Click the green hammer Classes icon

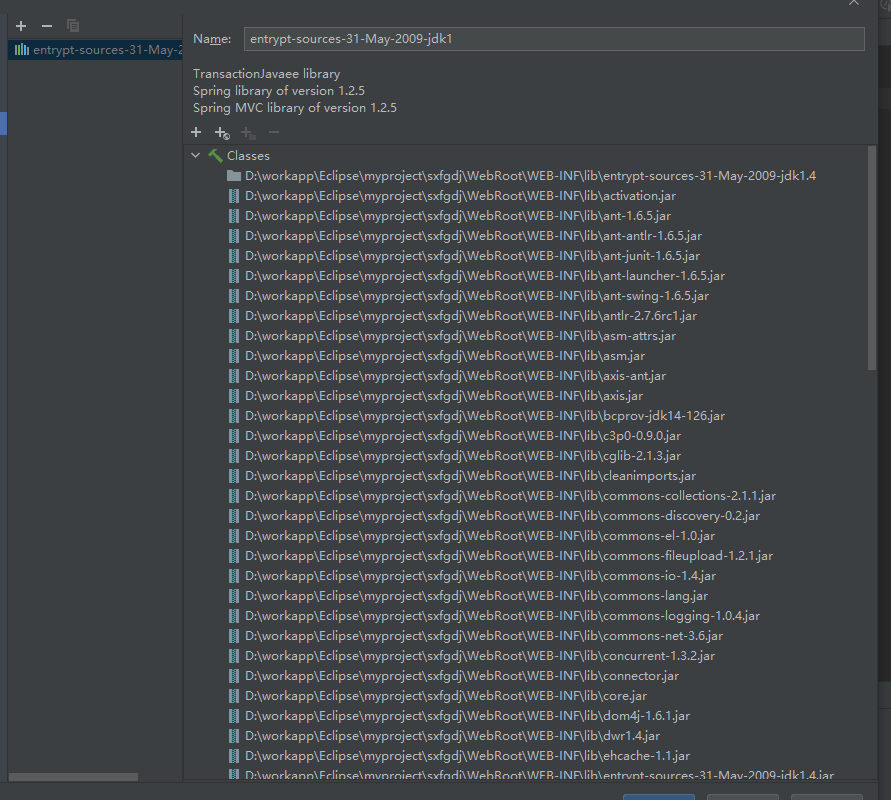[215, 155]
